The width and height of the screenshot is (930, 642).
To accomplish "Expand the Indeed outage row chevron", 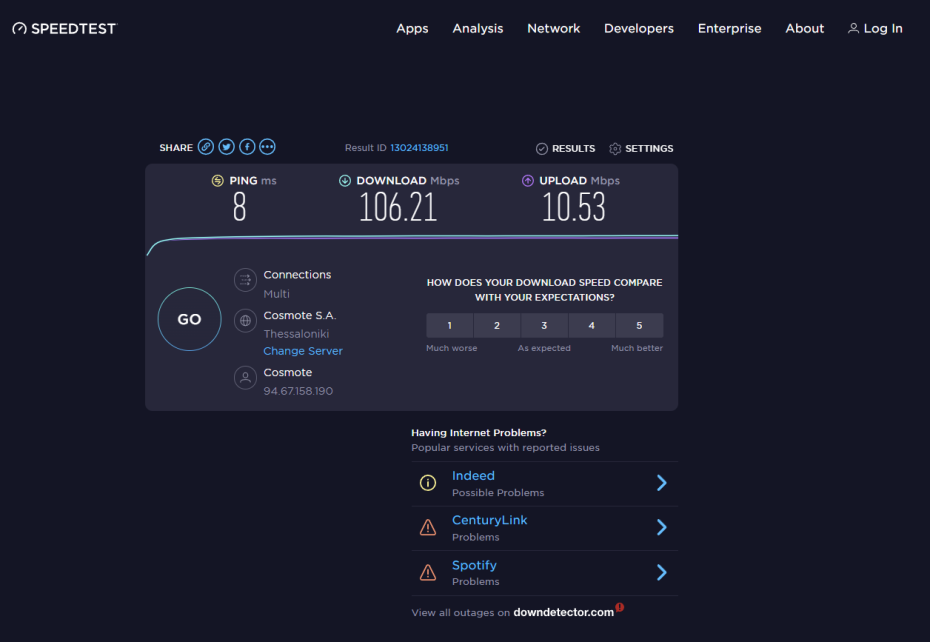I will (662, 483).
